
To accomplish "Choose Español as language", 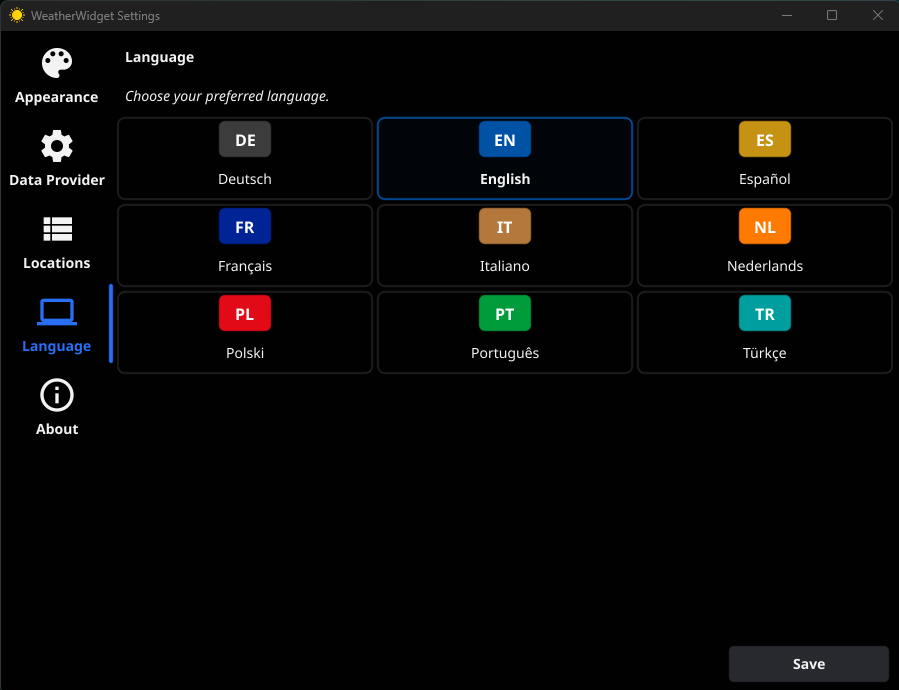I will coord(764,158).
